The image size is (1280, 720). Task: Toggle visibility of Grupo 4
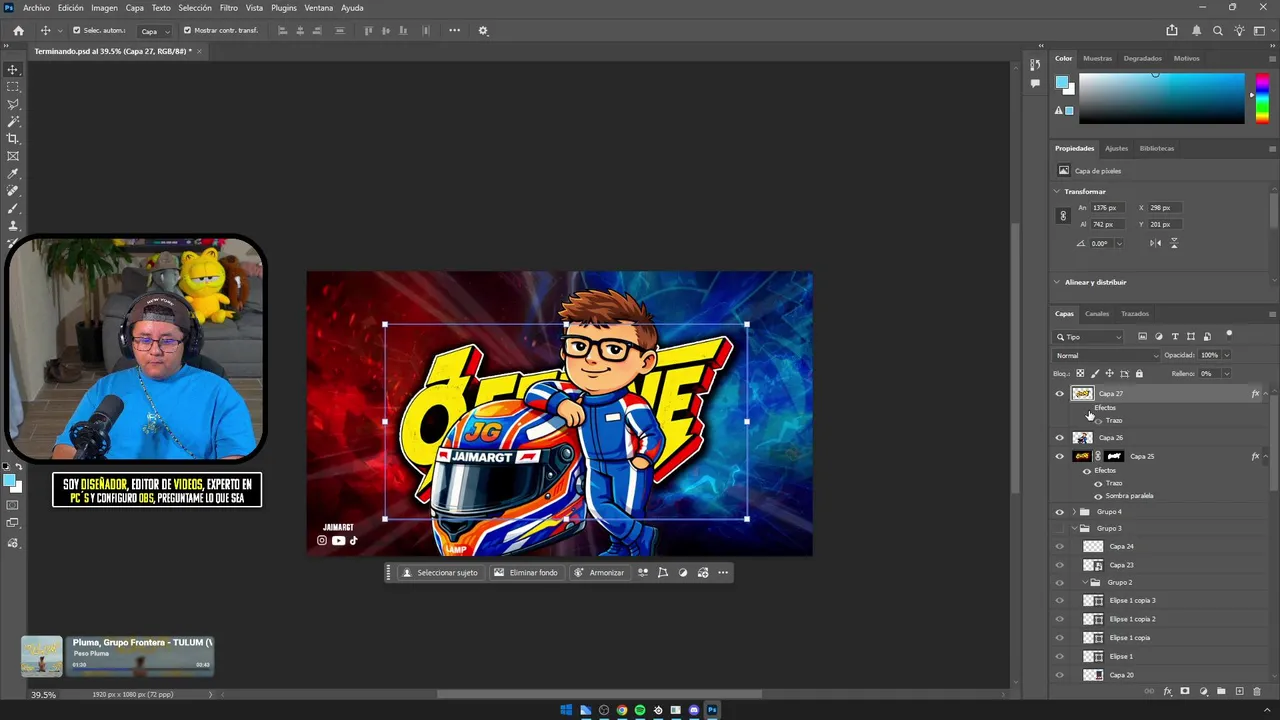(x=1060, y=512)
